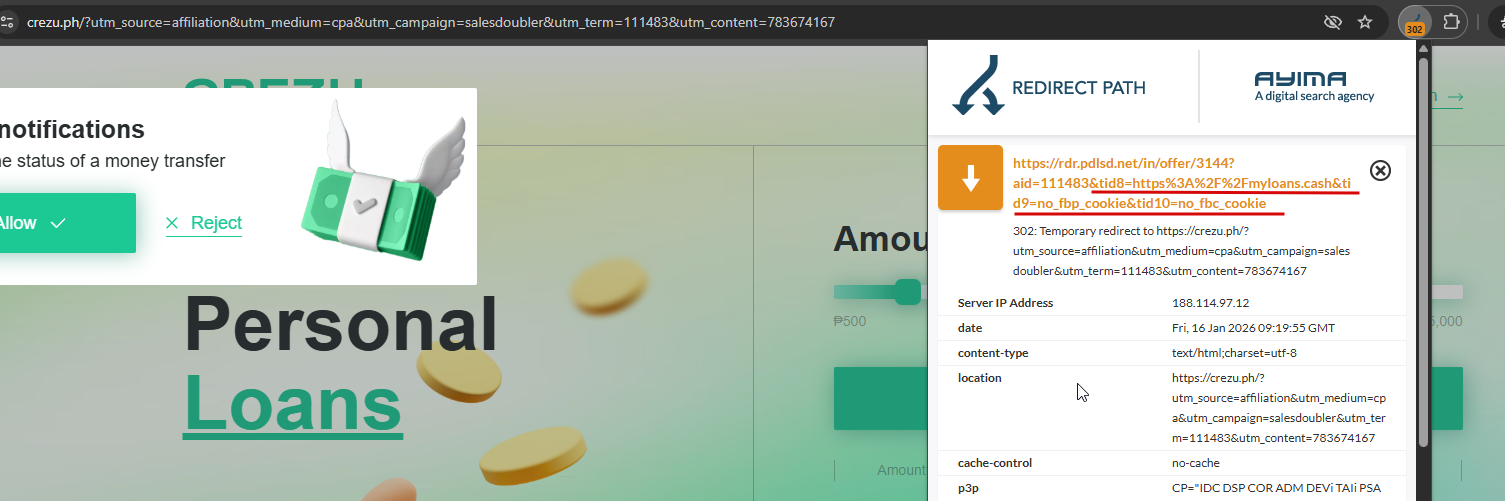Bookmark this page with the star icon
Viewport: 1505px width, 501px height.
[x=1365, y=22]
